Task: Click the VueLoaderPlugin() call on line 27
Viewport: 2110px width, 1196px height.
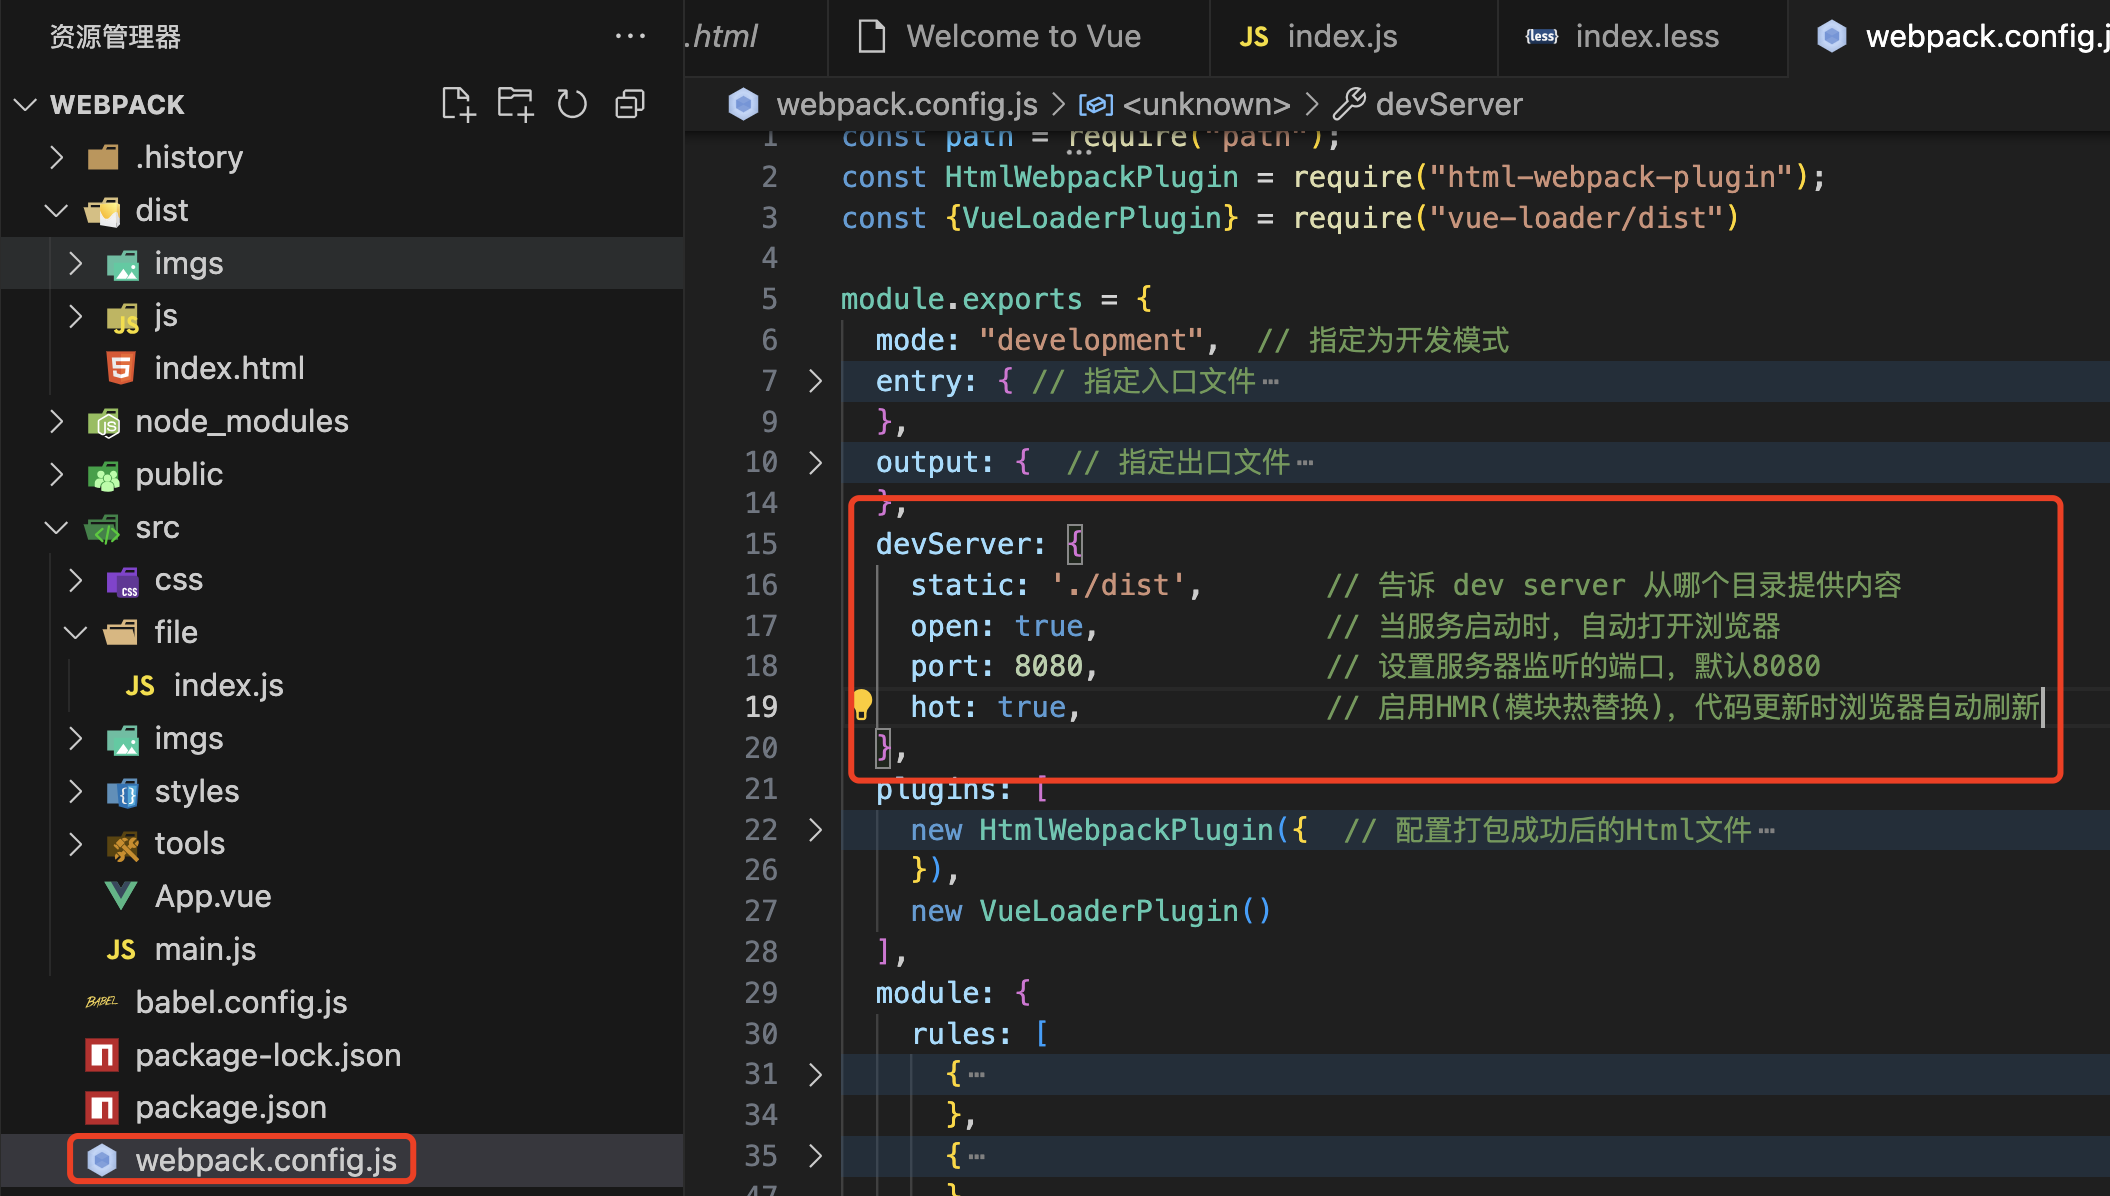Action: 1125,911
